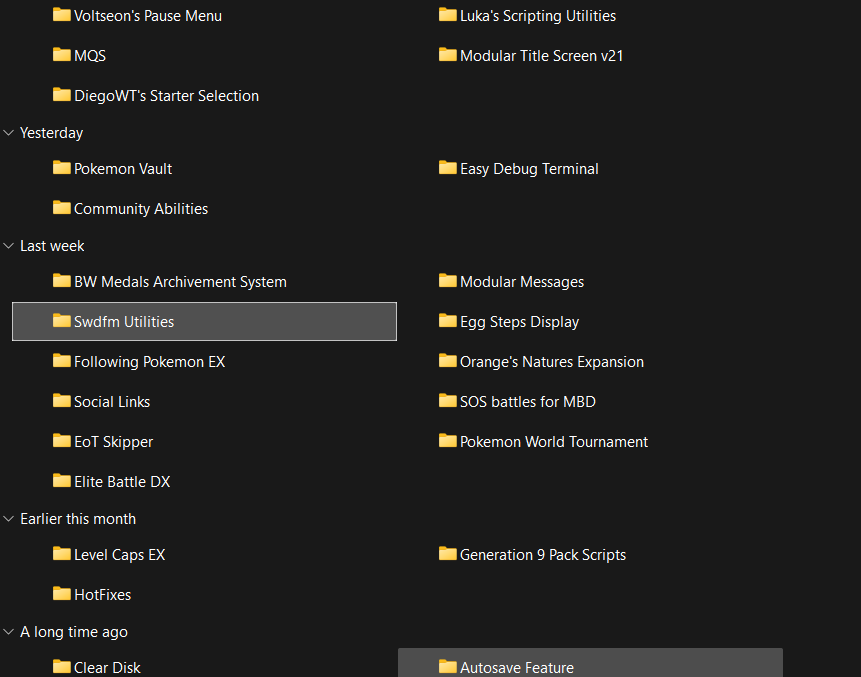Image resolution: width=861 pixels, height=677 pixels.
Task: Select Generation 9 Pack Scripts folder
Action: (542, 555)
